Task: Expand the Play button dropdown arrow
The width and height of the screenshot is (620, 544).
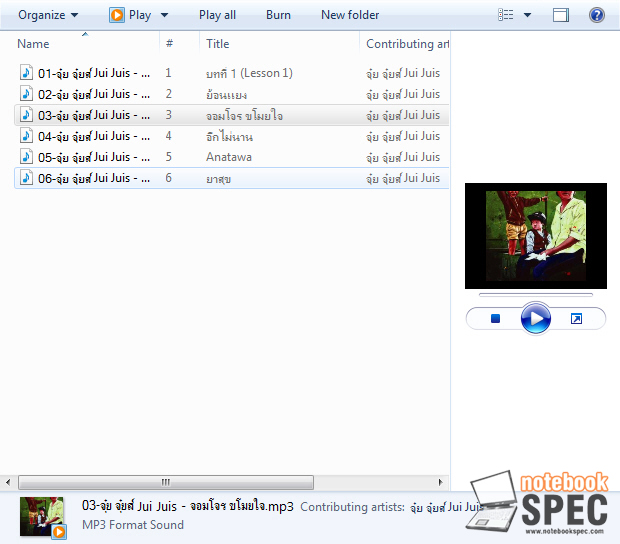Action: click(165, 15)
